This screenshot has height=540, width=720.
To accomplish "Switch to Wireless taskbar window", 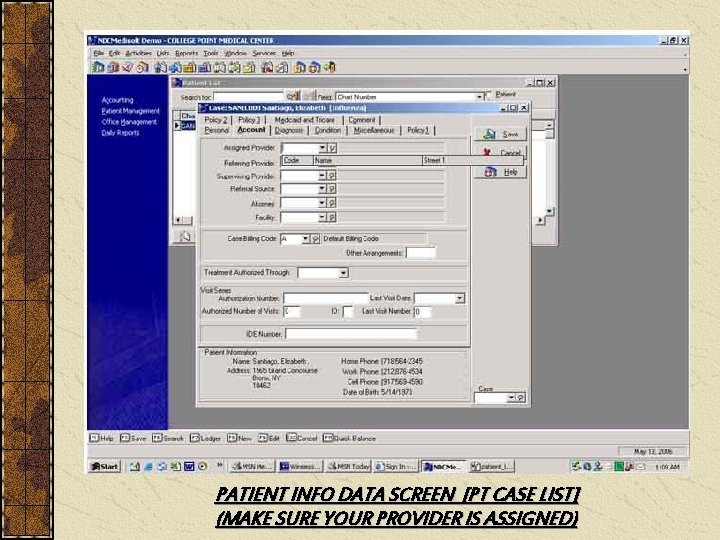I will [x=300, y=467].
